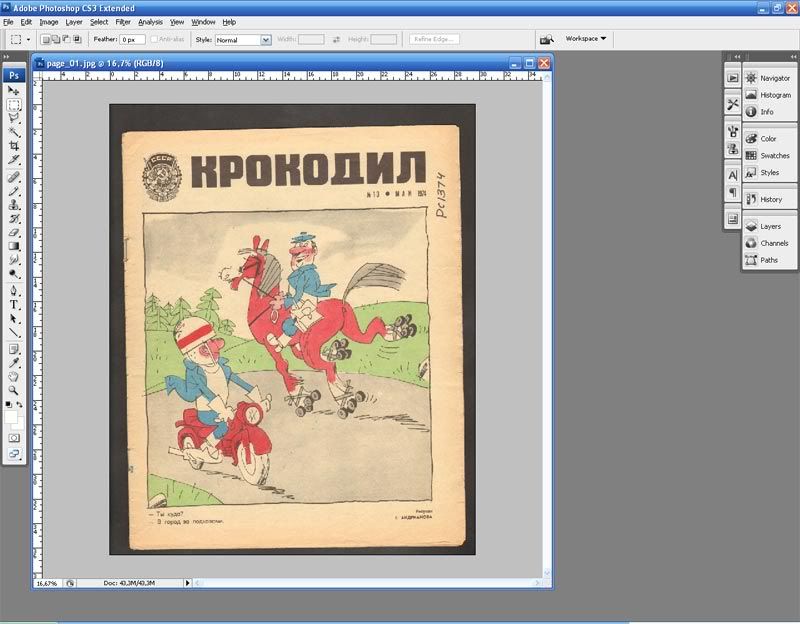Image resolution: width=800 pixels, height=624 pixels.
Task: Select the Clone Stamp tool
Action: point(14,205)
